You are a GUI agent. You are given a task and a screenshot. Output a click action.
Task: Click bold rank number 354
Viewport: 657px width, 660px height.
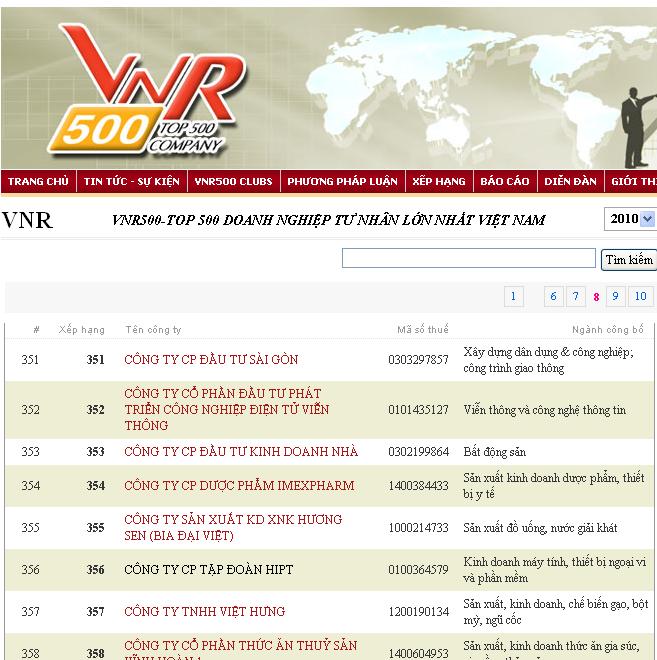tap(96, 486)
